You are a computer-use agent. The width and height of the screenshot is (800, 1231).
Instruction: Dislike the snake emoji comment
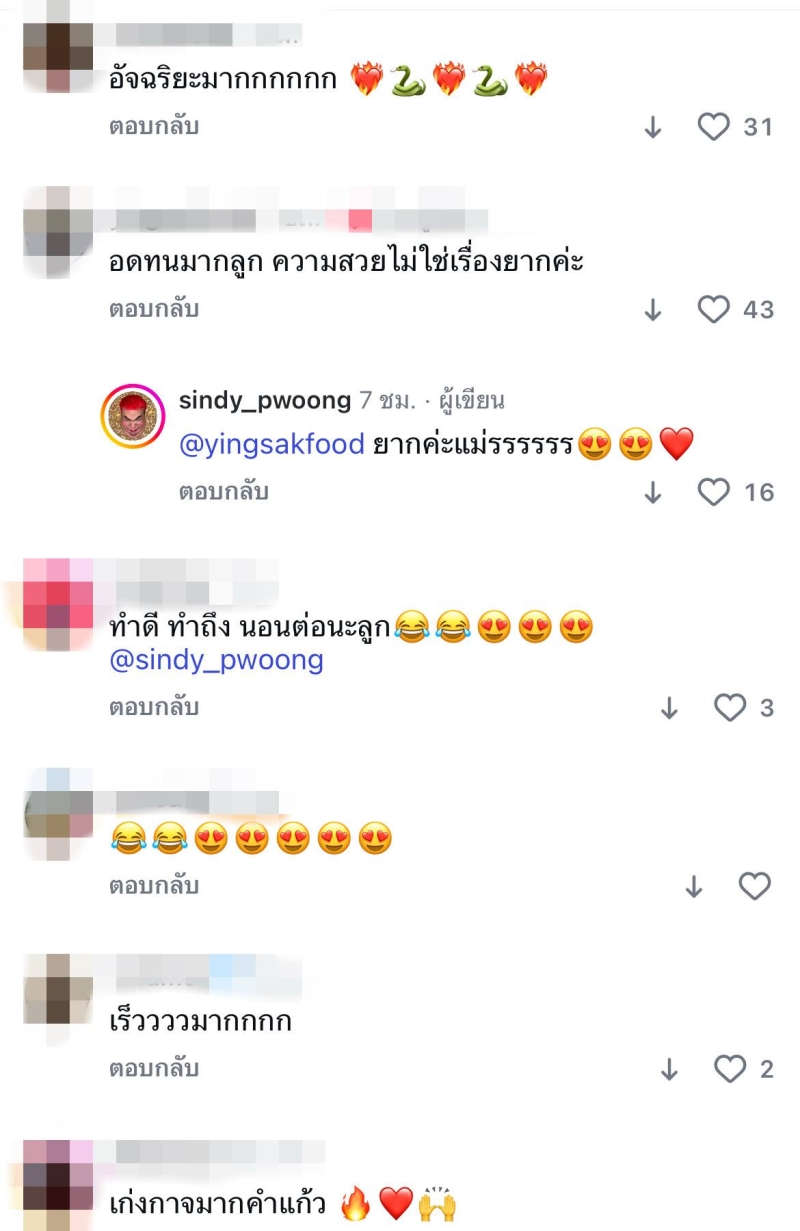point(653,127)
